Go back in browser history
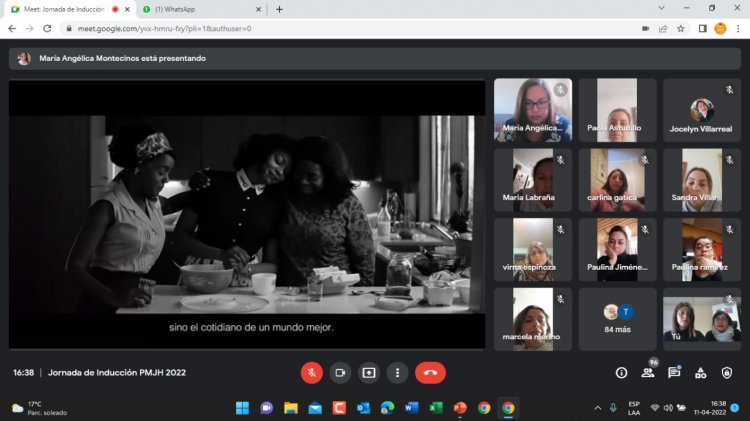The image size is (750, 421). pyautogui.click(x=12, y=29)
